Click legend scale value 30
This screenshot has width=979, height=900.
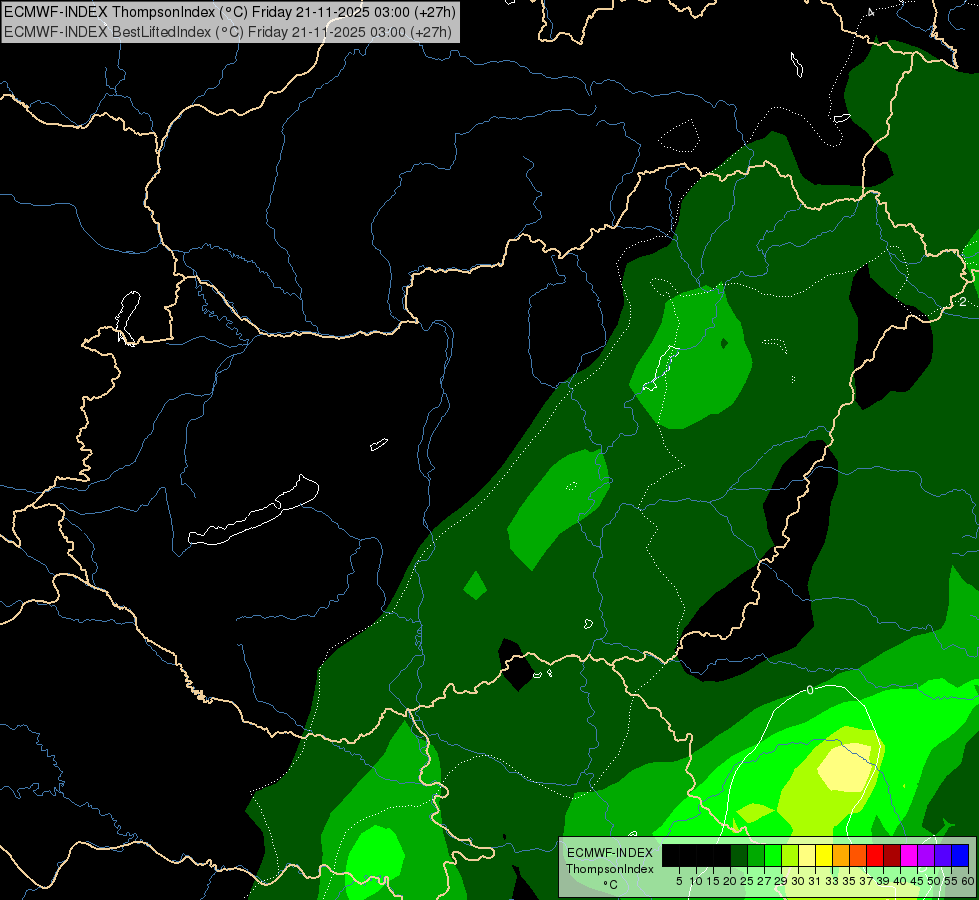coord(798,881)
